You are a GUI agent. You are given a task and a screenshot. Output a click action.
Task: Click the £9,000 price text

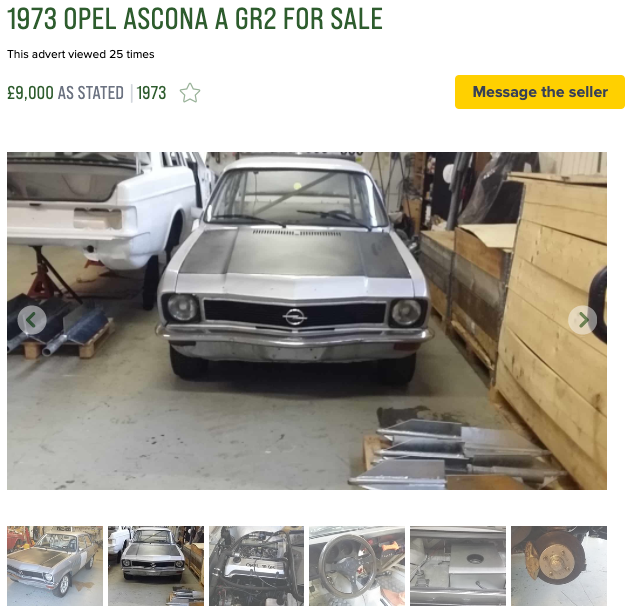click(x=30, y=93)
